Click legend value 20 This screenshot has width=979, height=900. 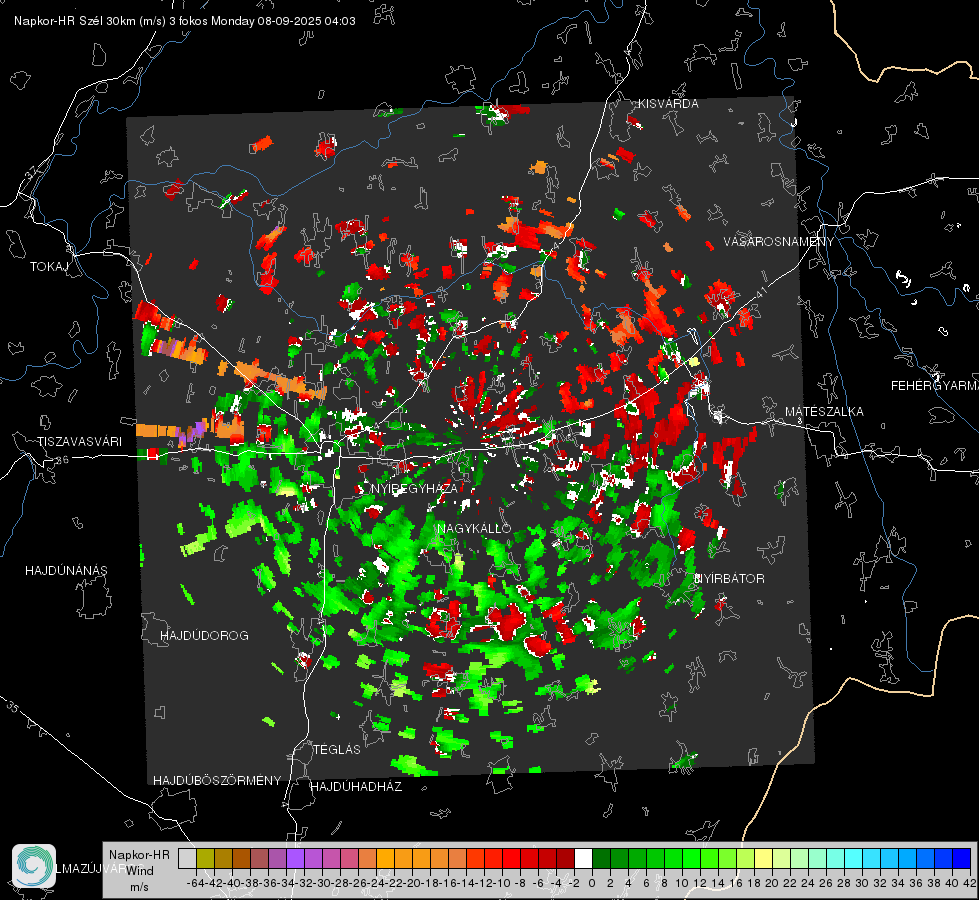[772, 883]
